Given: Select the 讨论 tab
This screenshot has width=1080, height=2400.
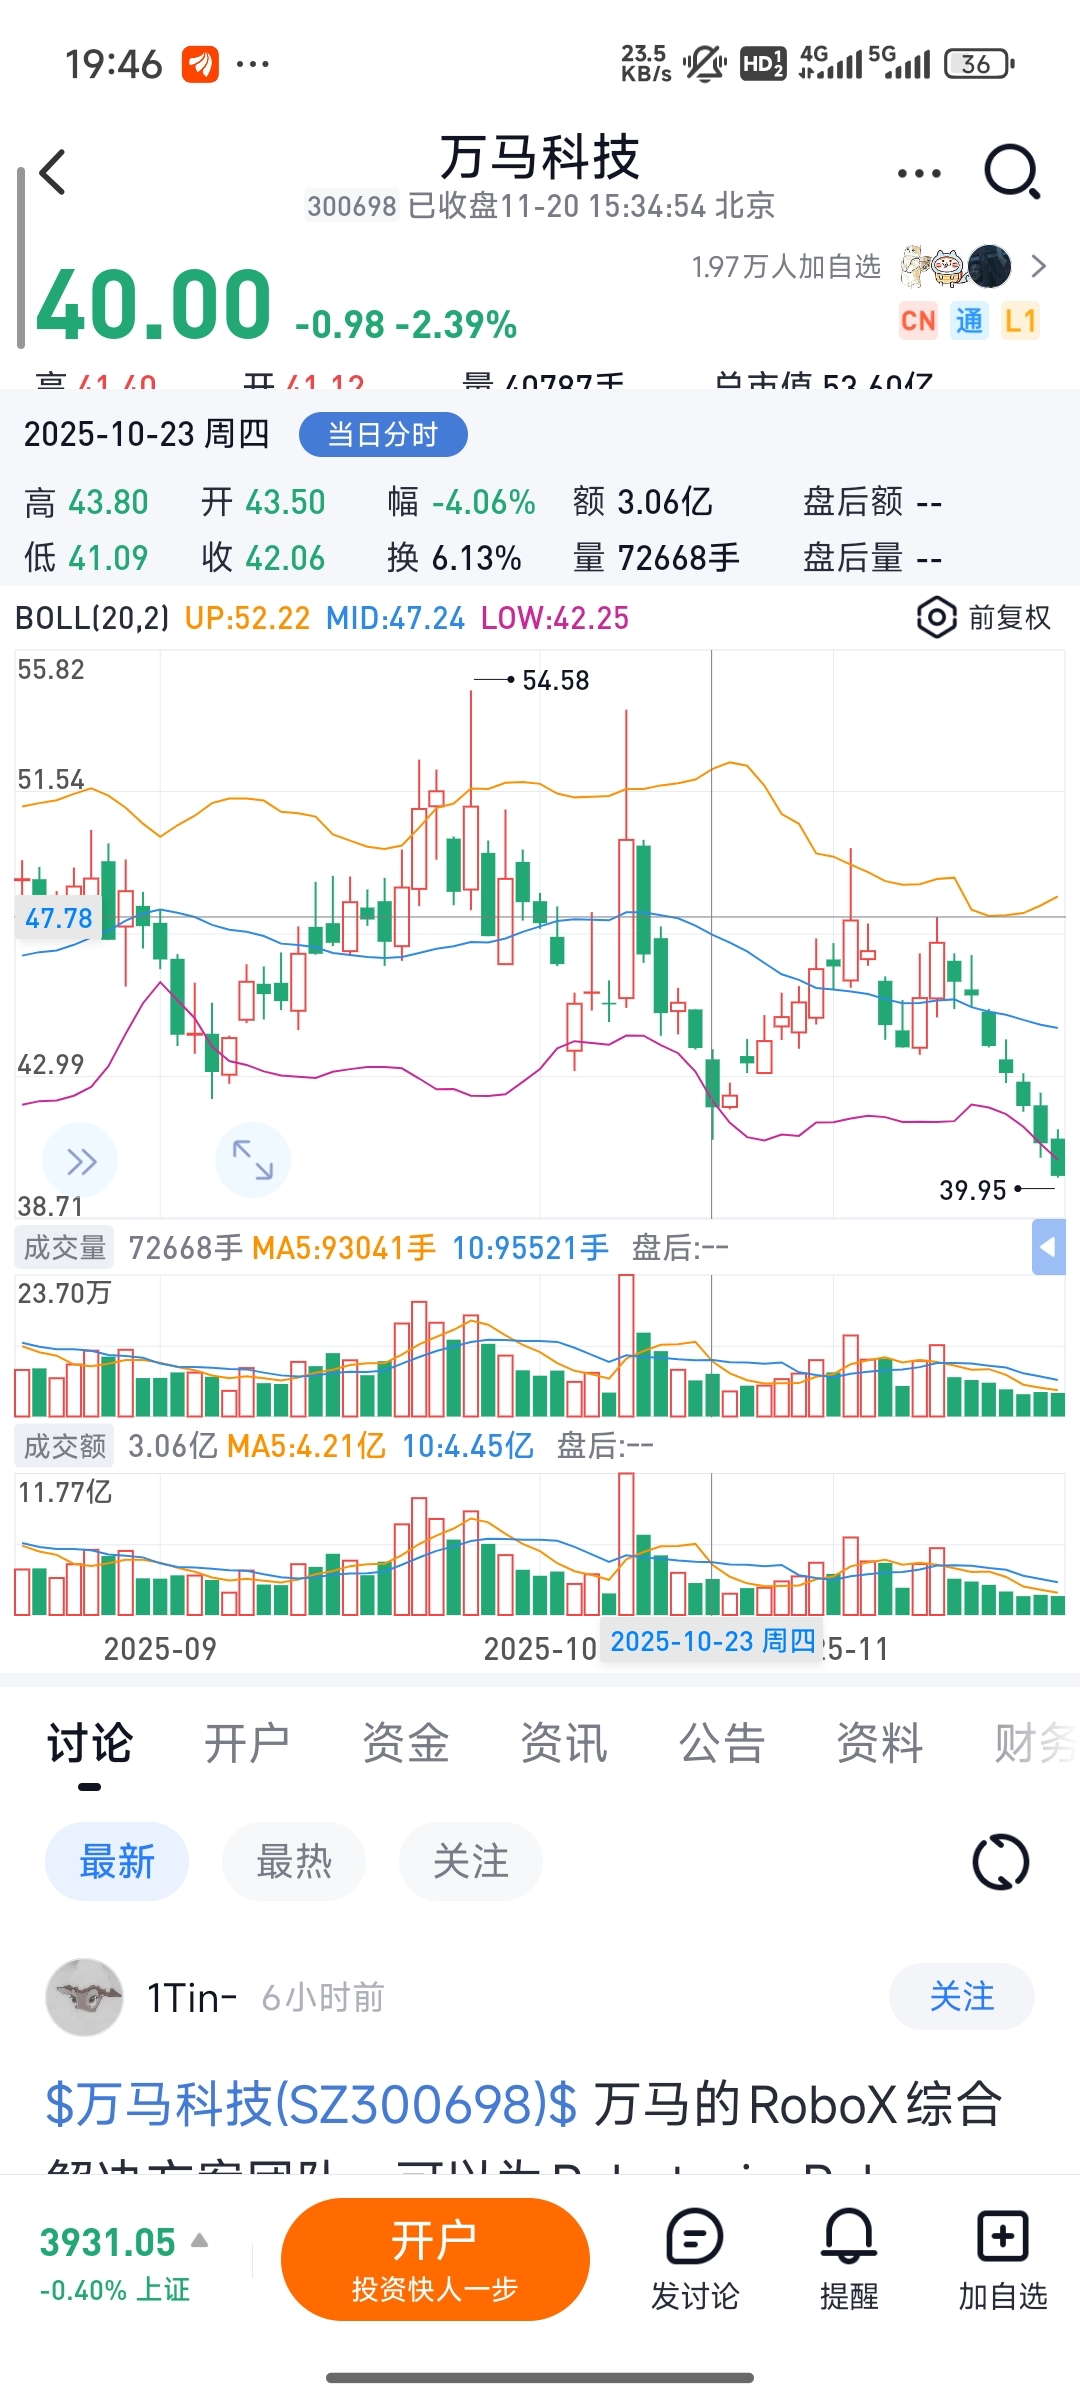Looking at the screenshot, I should [x=90, y=1745].
